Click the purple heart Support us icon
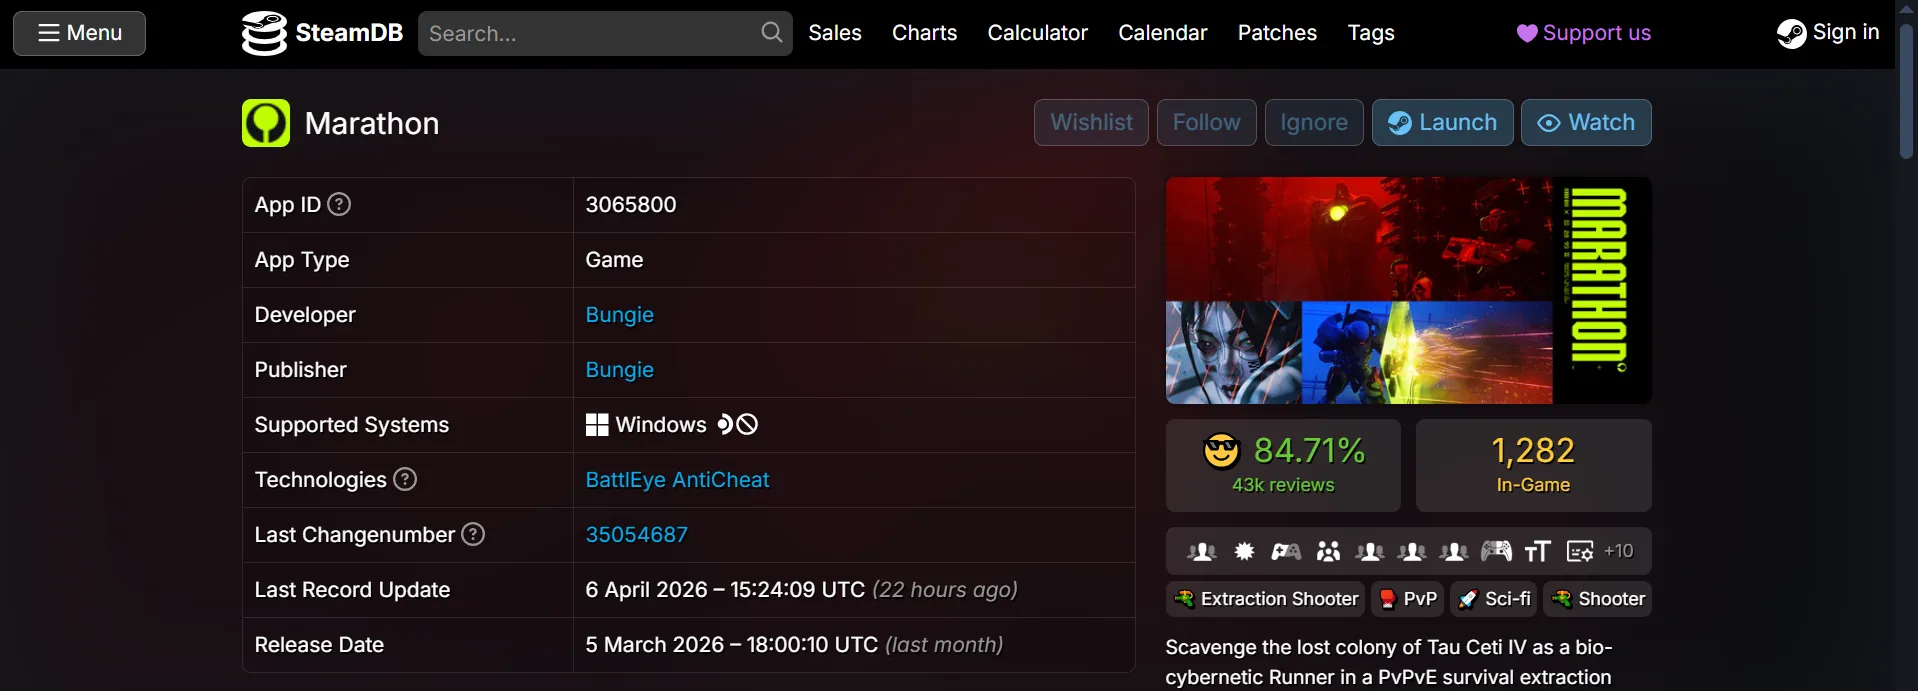The width and height of the screenshot is (1918, 691). click(x=1527, y=33)
